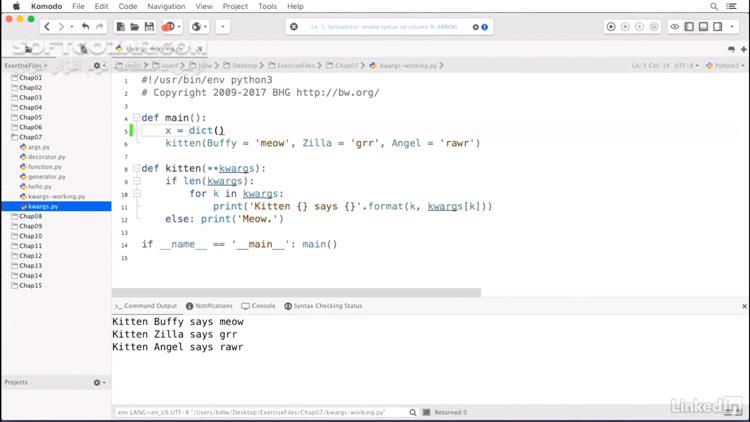Open the Tools menu
The width and height of the screenshot is (750, 422).
(267, 6)
